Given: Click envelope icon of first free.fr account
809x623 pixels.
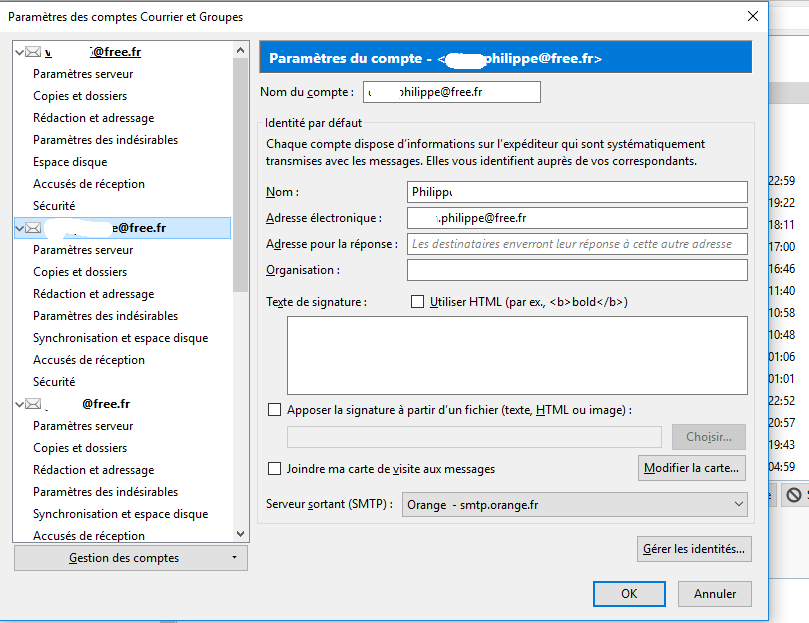Looking at the screenshot, I should [33, 51].
